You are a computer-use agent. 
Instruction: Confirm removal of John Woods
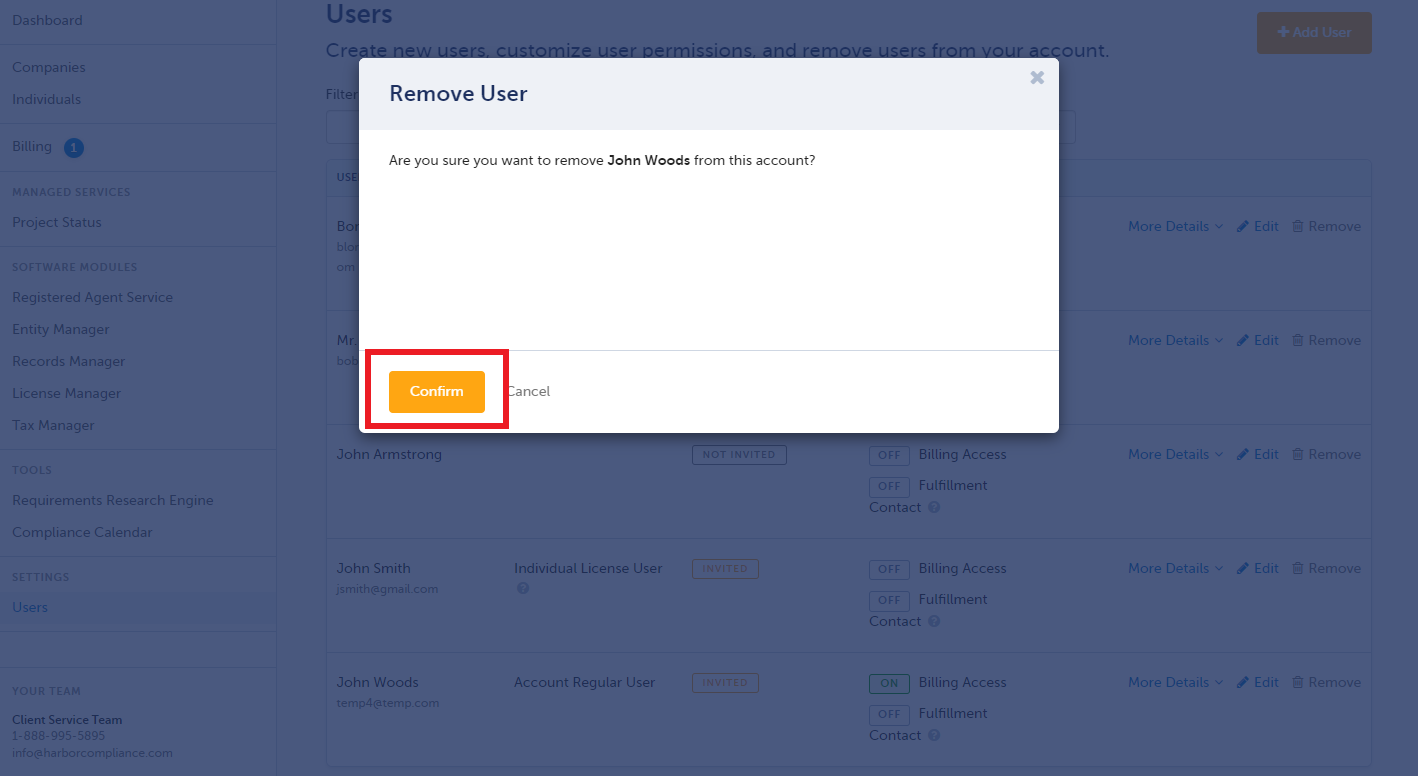(x=437, y=391)
